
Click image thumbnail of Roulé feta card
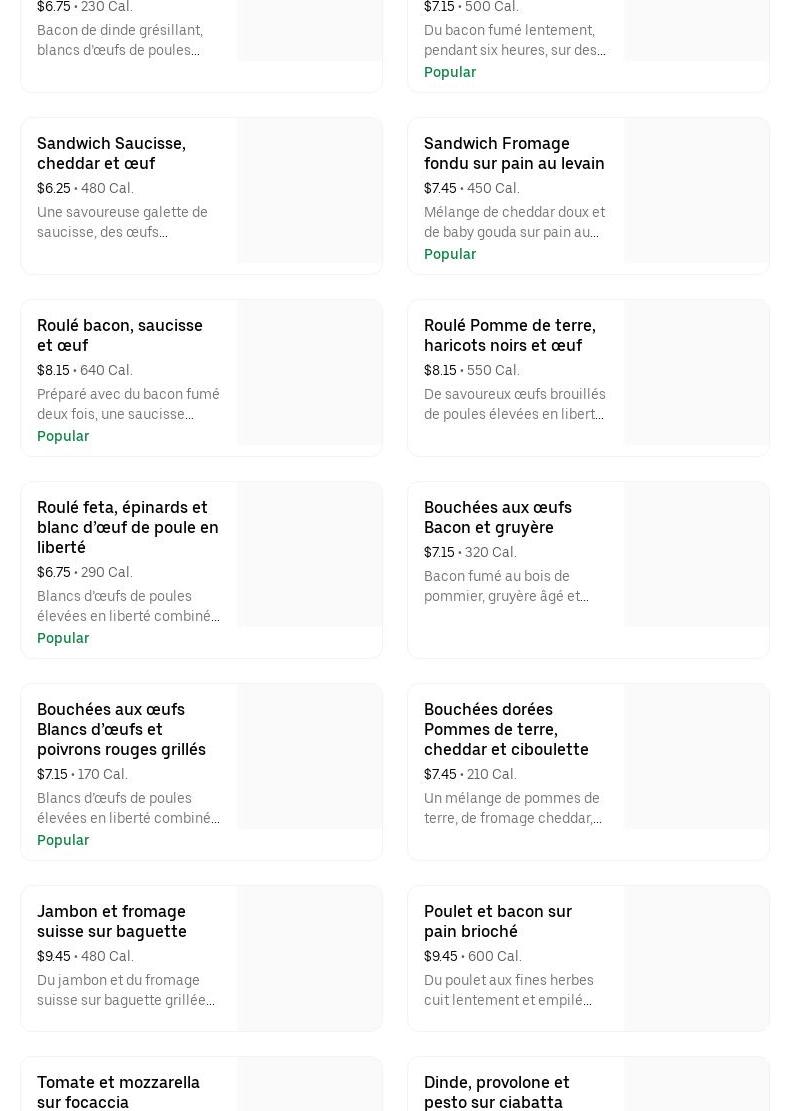tap(309, 555)
